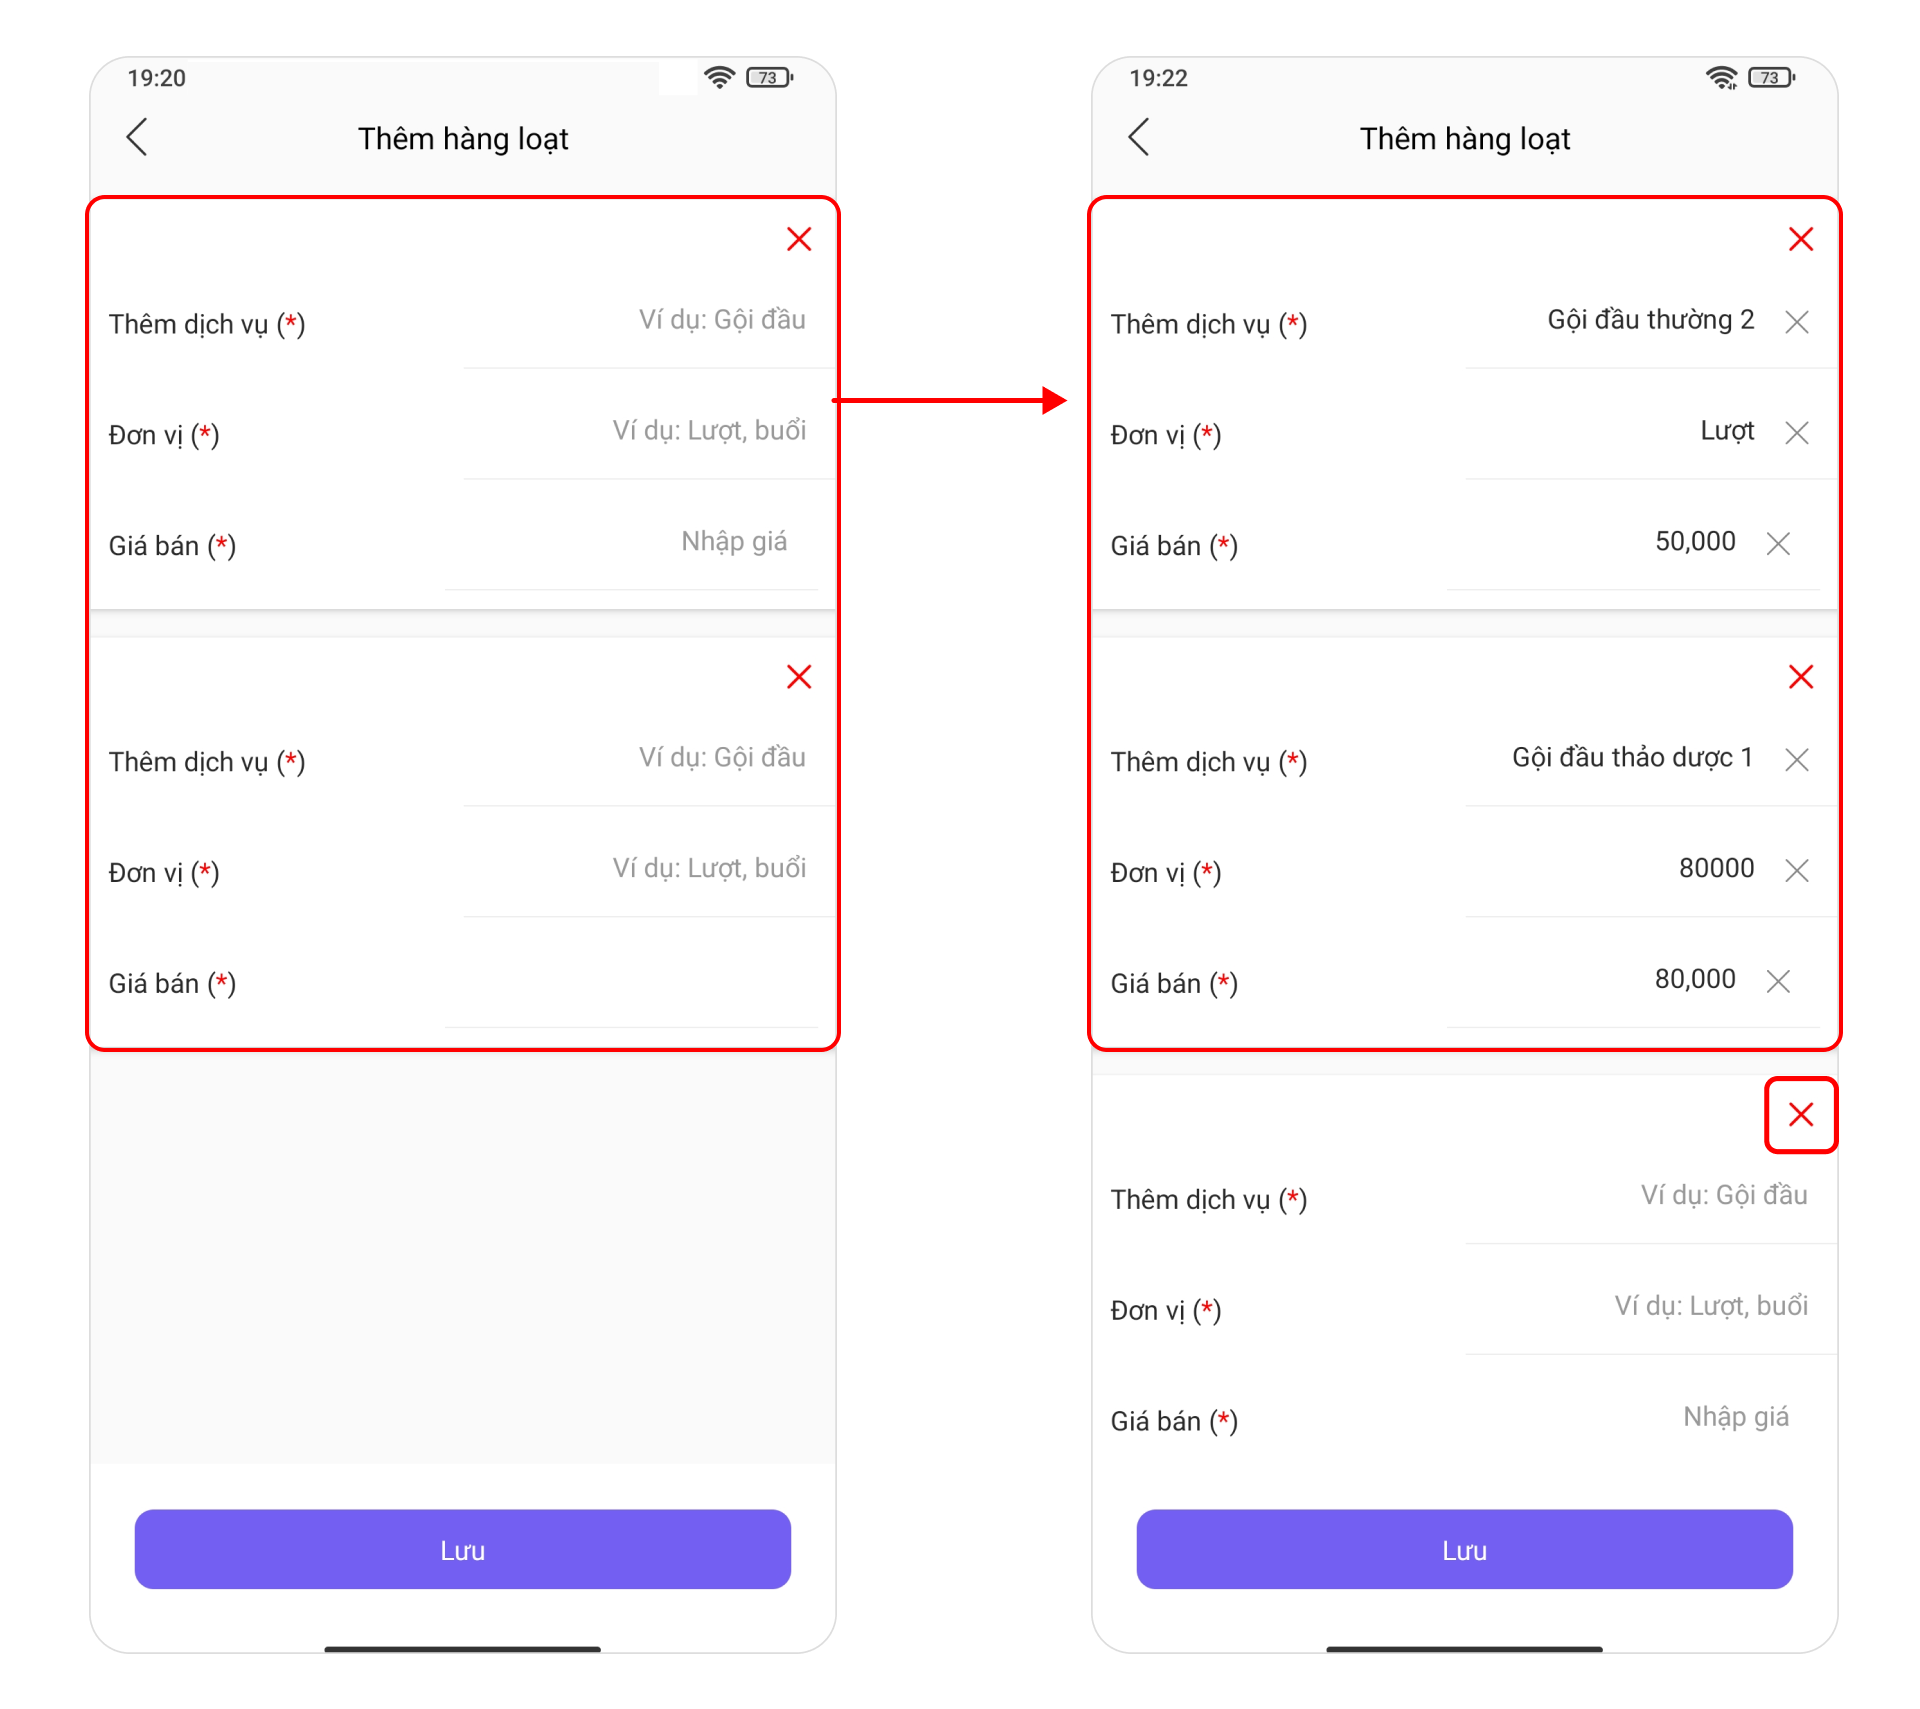Focus the 'Nhập giá' price field on left
This screenshot has width=1920, height=1709.
[632, 543]
